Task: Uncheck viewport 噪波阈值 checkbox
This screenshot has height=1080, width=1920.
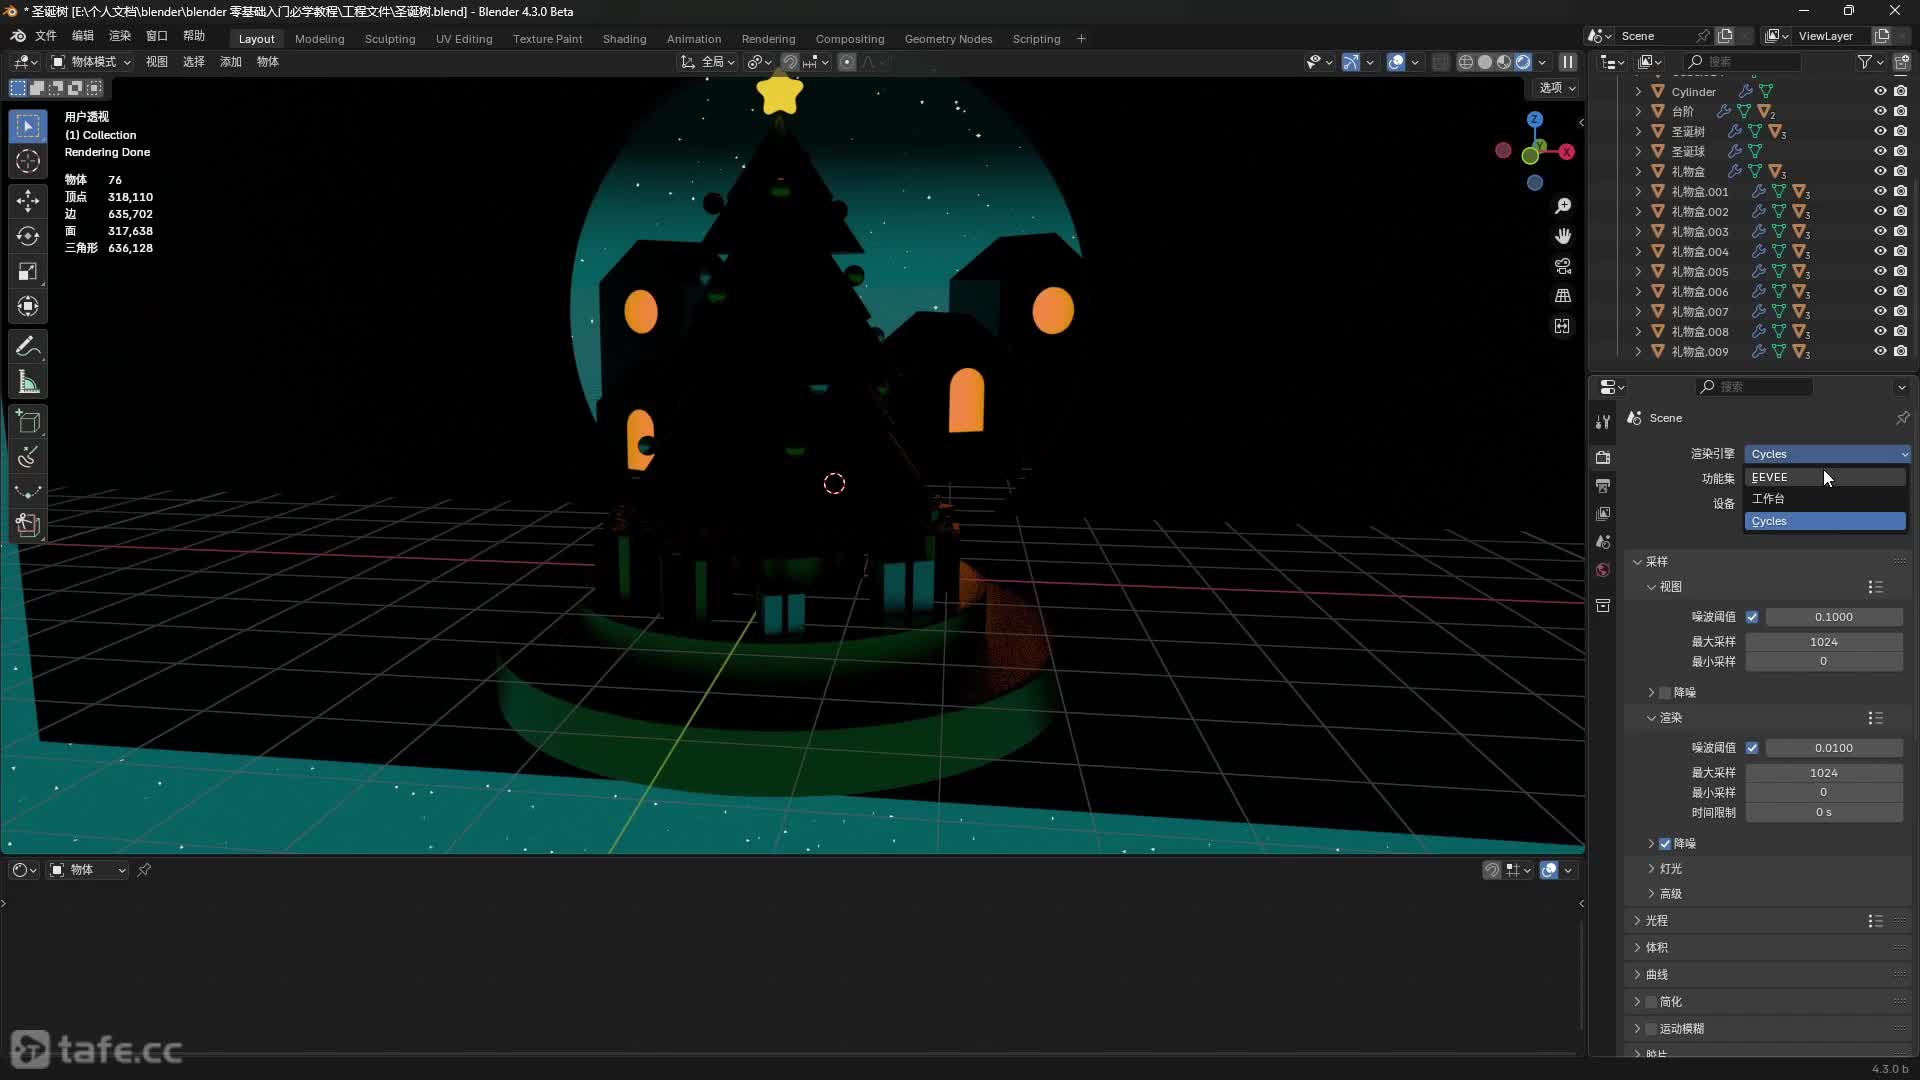Action: coord(1752,617)
